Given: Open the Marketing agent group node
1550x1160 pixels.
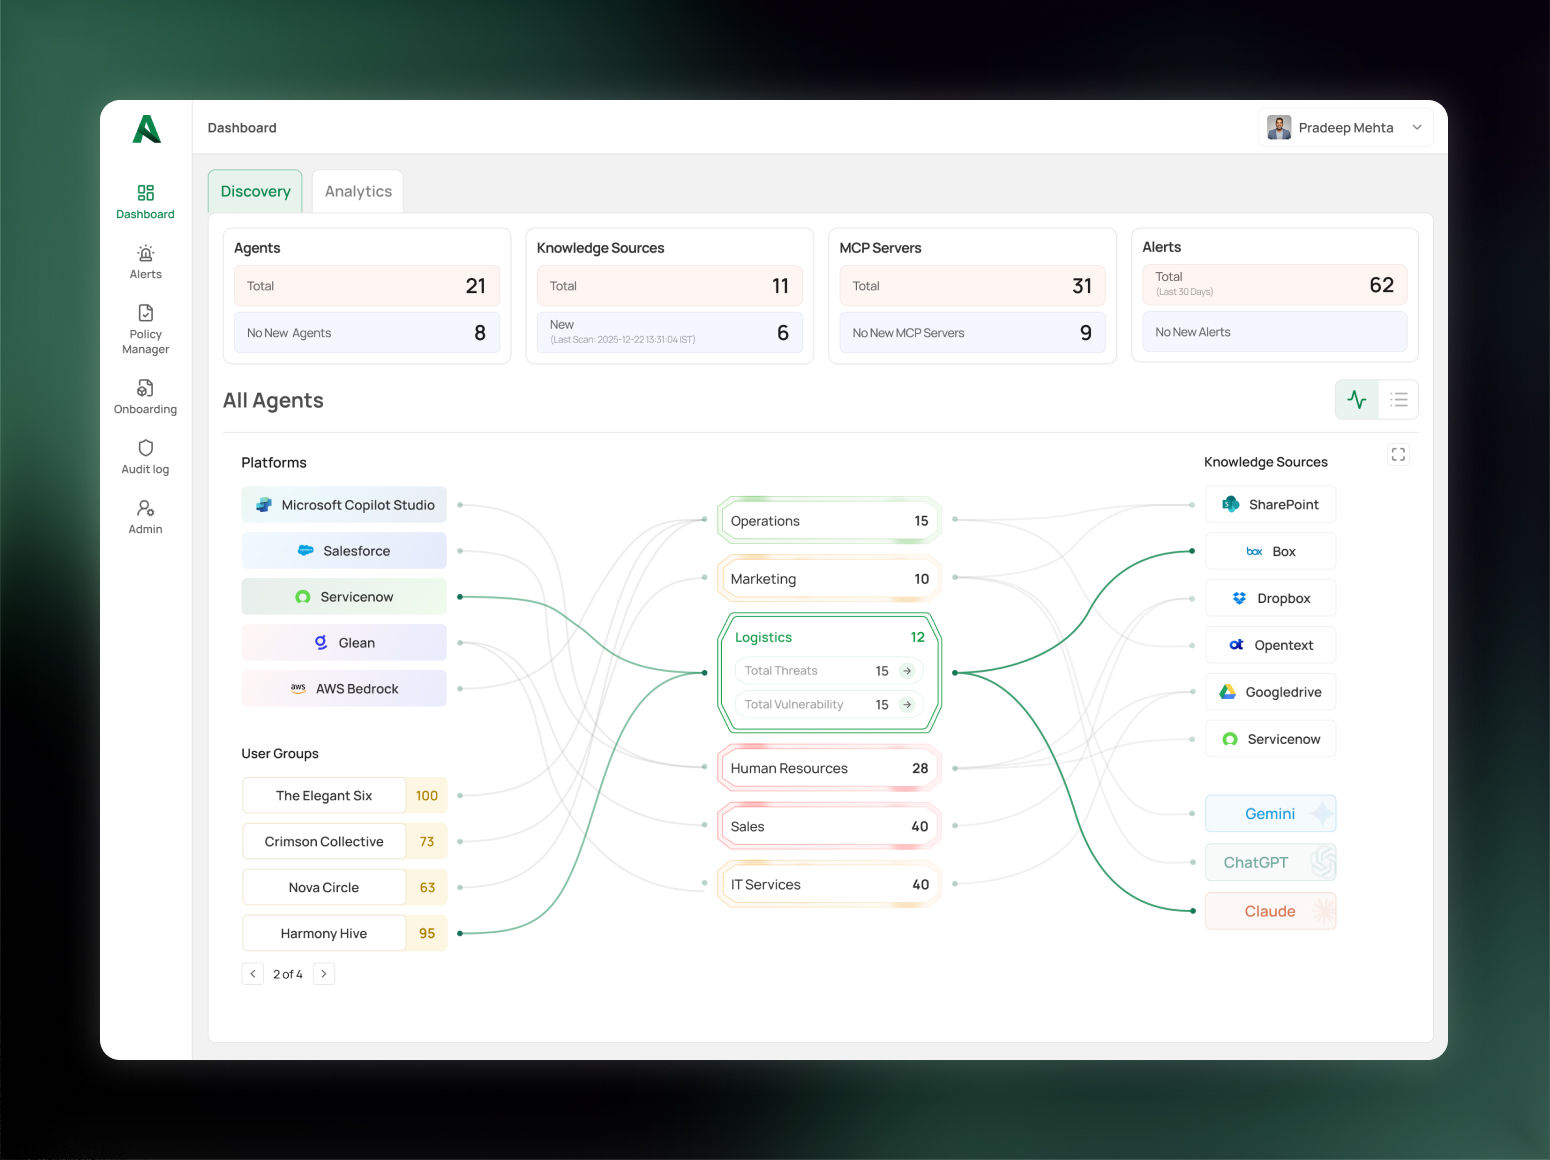Looking at the screenshot, I should point(830,579).
